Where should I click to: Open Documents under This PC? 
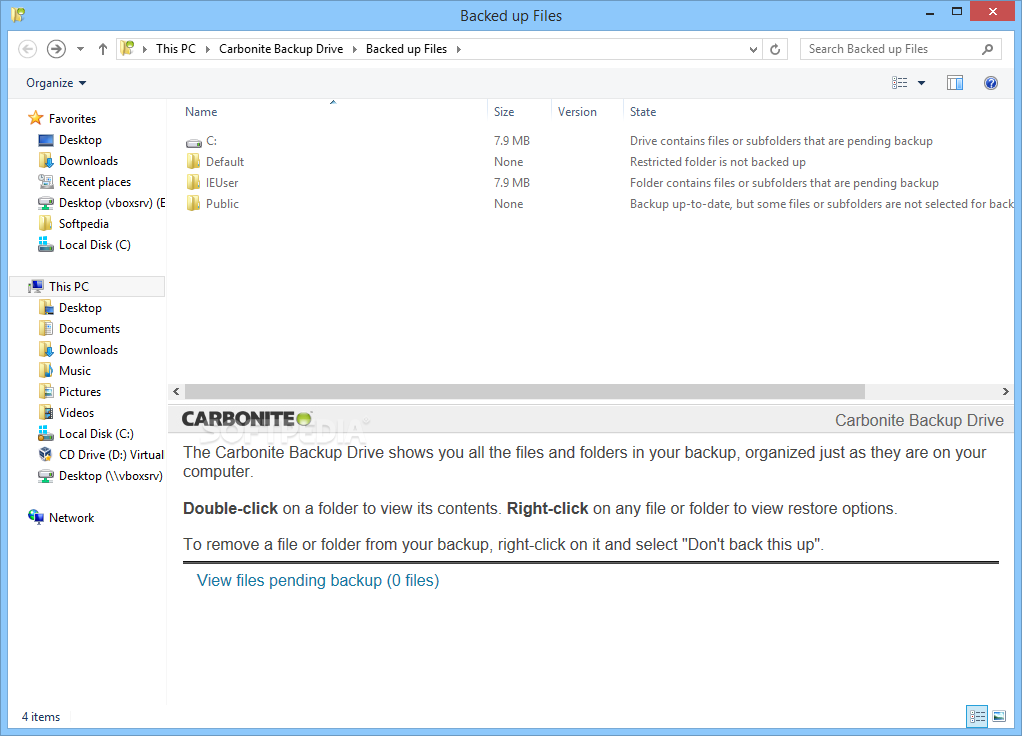[x=89, y=329]
